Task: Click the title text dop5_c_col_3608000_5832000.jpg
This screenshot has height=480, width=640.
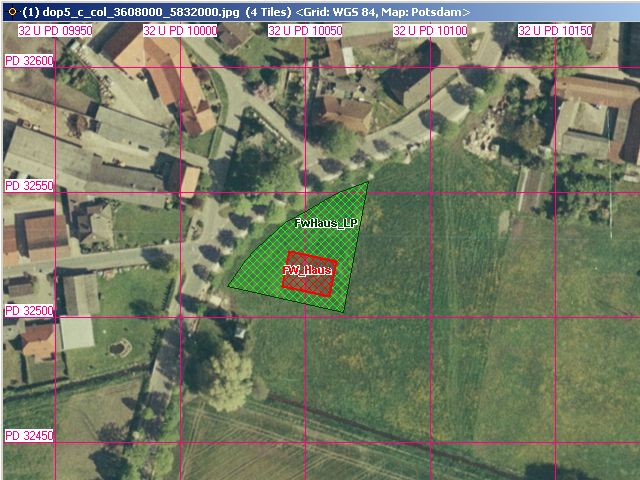Action: (141, 12)
